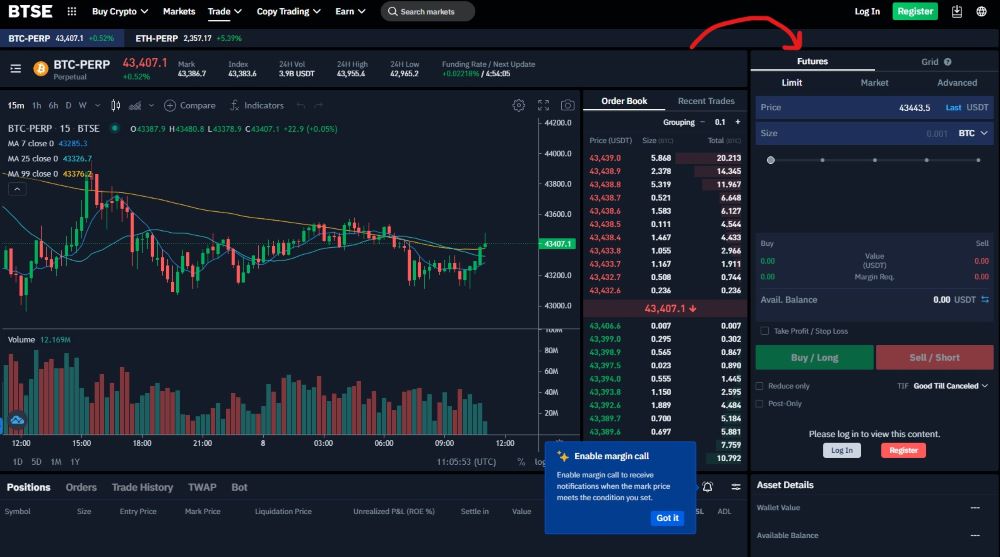Click the green Buy / Long button
This screenshot has height=557, width=1000.
[x=814, y=357]
